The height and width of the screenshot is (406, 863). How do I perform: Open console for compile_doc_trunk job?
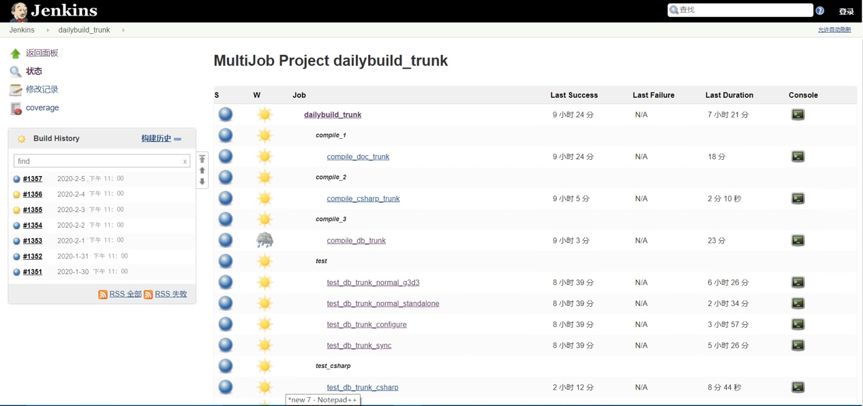(x=797, y=157)
